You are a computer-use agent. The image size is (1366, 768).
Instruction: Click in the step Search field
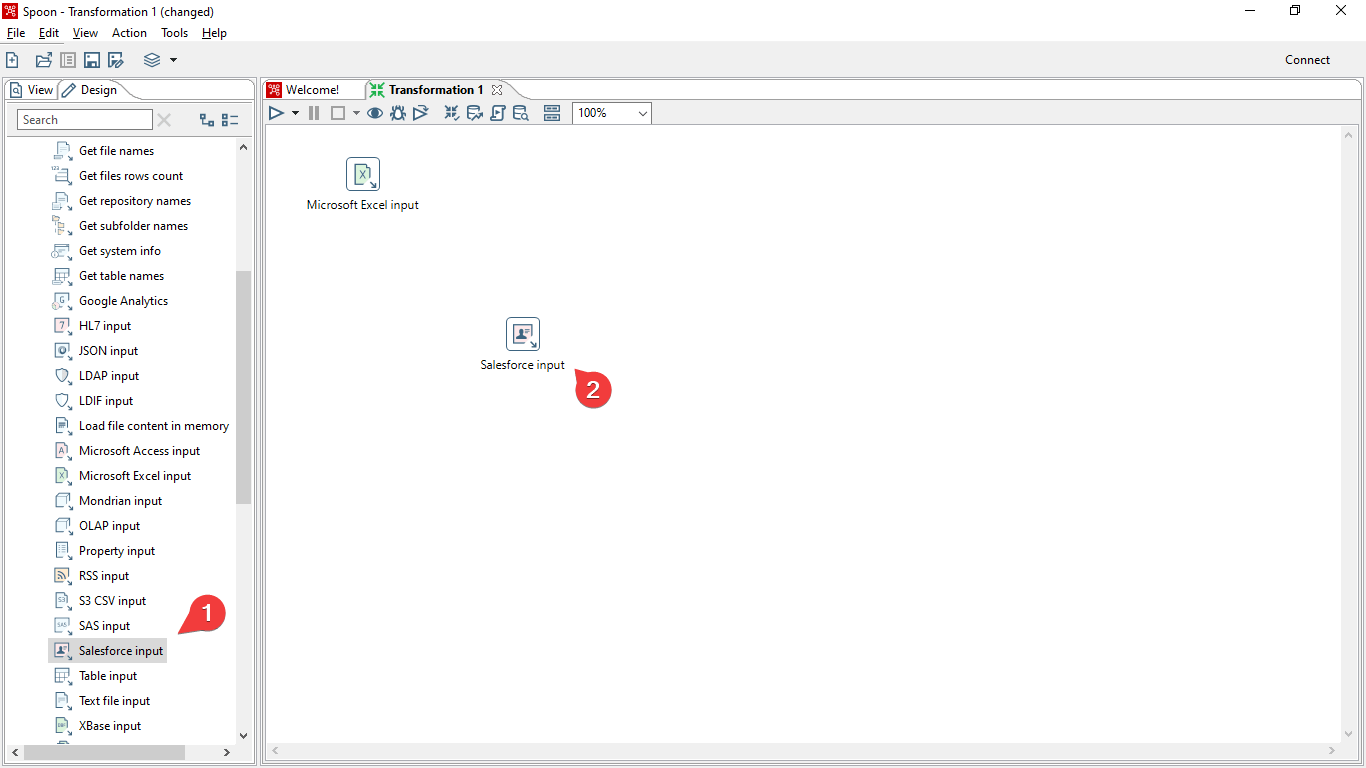pos(85,120)
